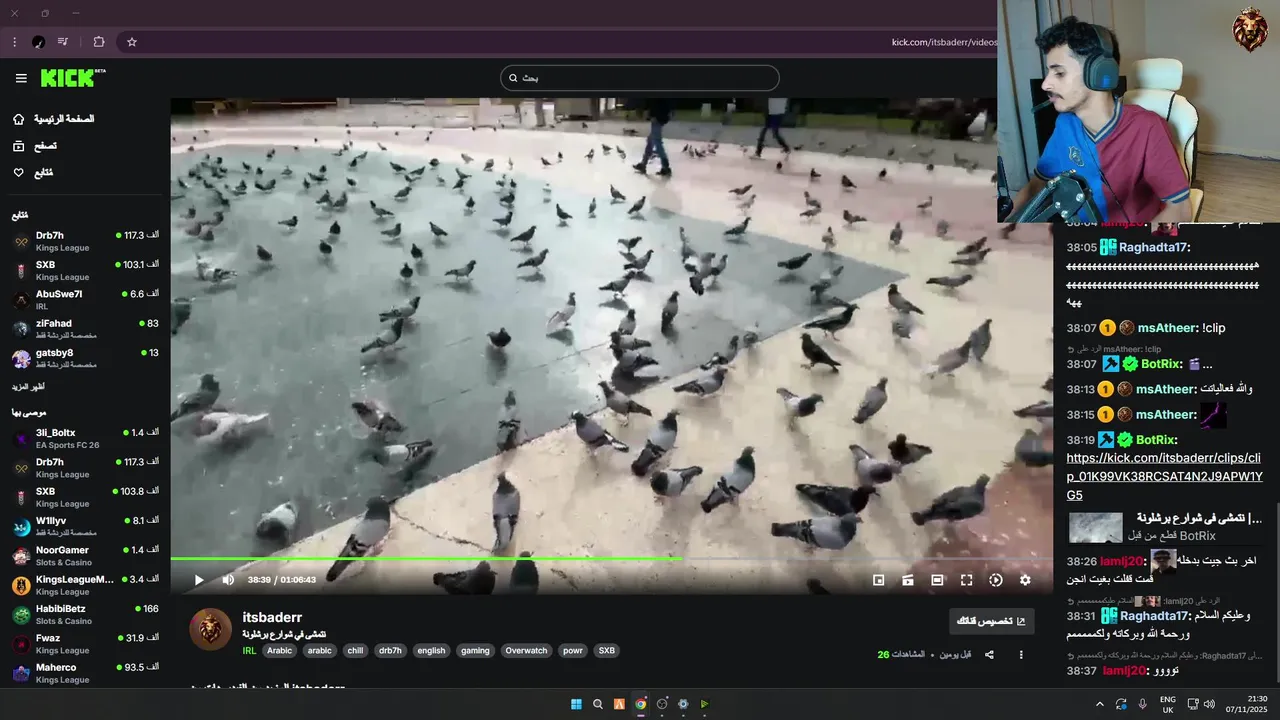Select the SXB tag
This screenshot has height=720, width=1280.
click(x=607, y=651)
